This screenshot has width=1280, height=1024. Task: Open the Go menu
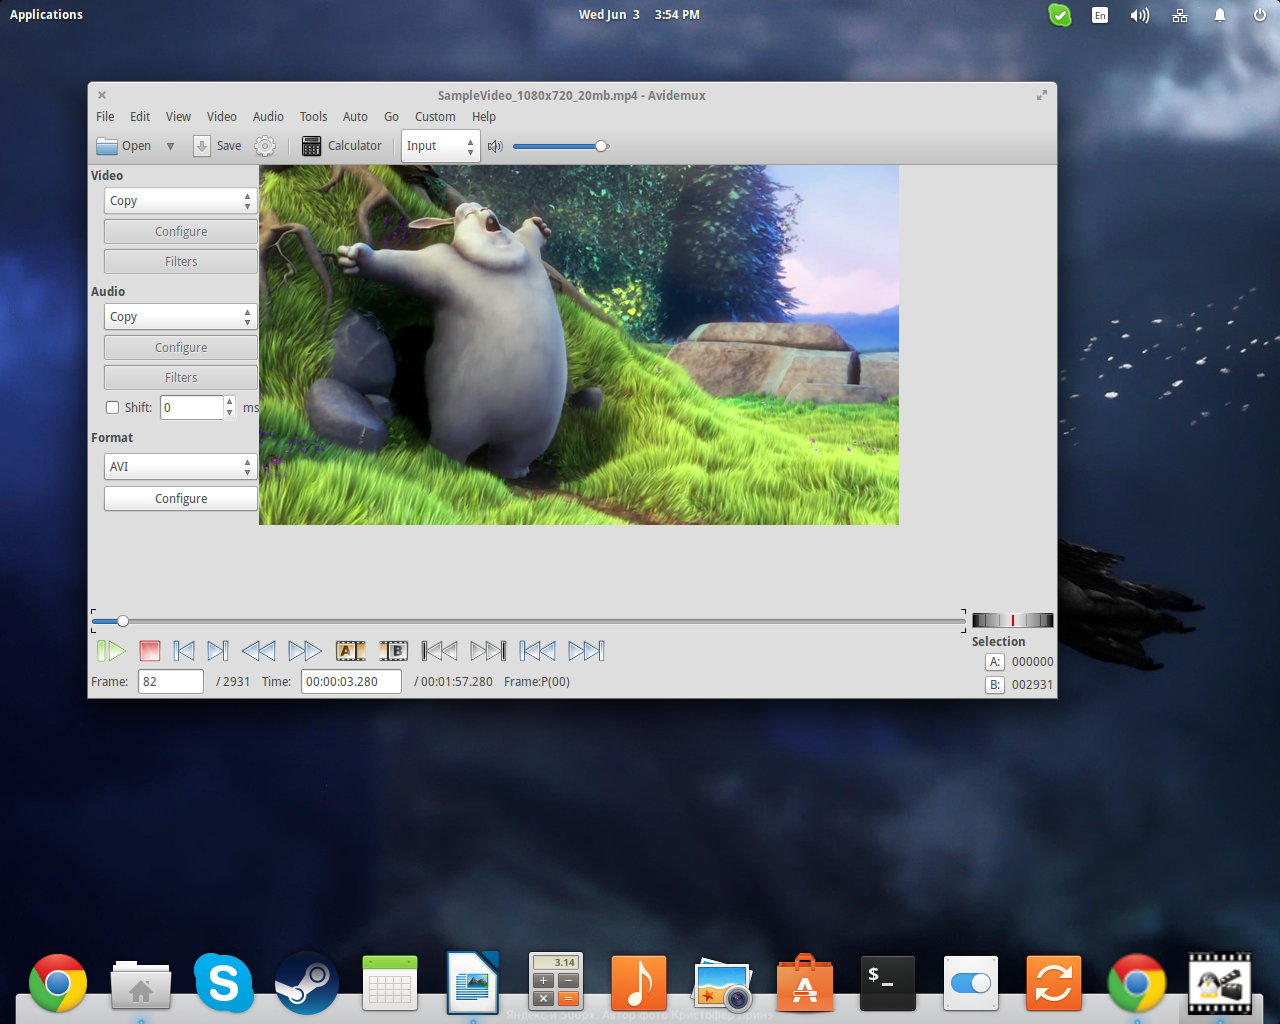coord(391,117)
